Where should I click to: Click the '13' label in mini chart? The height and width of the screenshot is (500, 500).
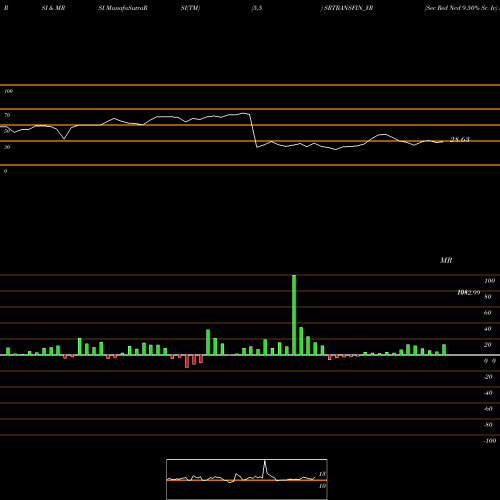[x=322, y=474]
